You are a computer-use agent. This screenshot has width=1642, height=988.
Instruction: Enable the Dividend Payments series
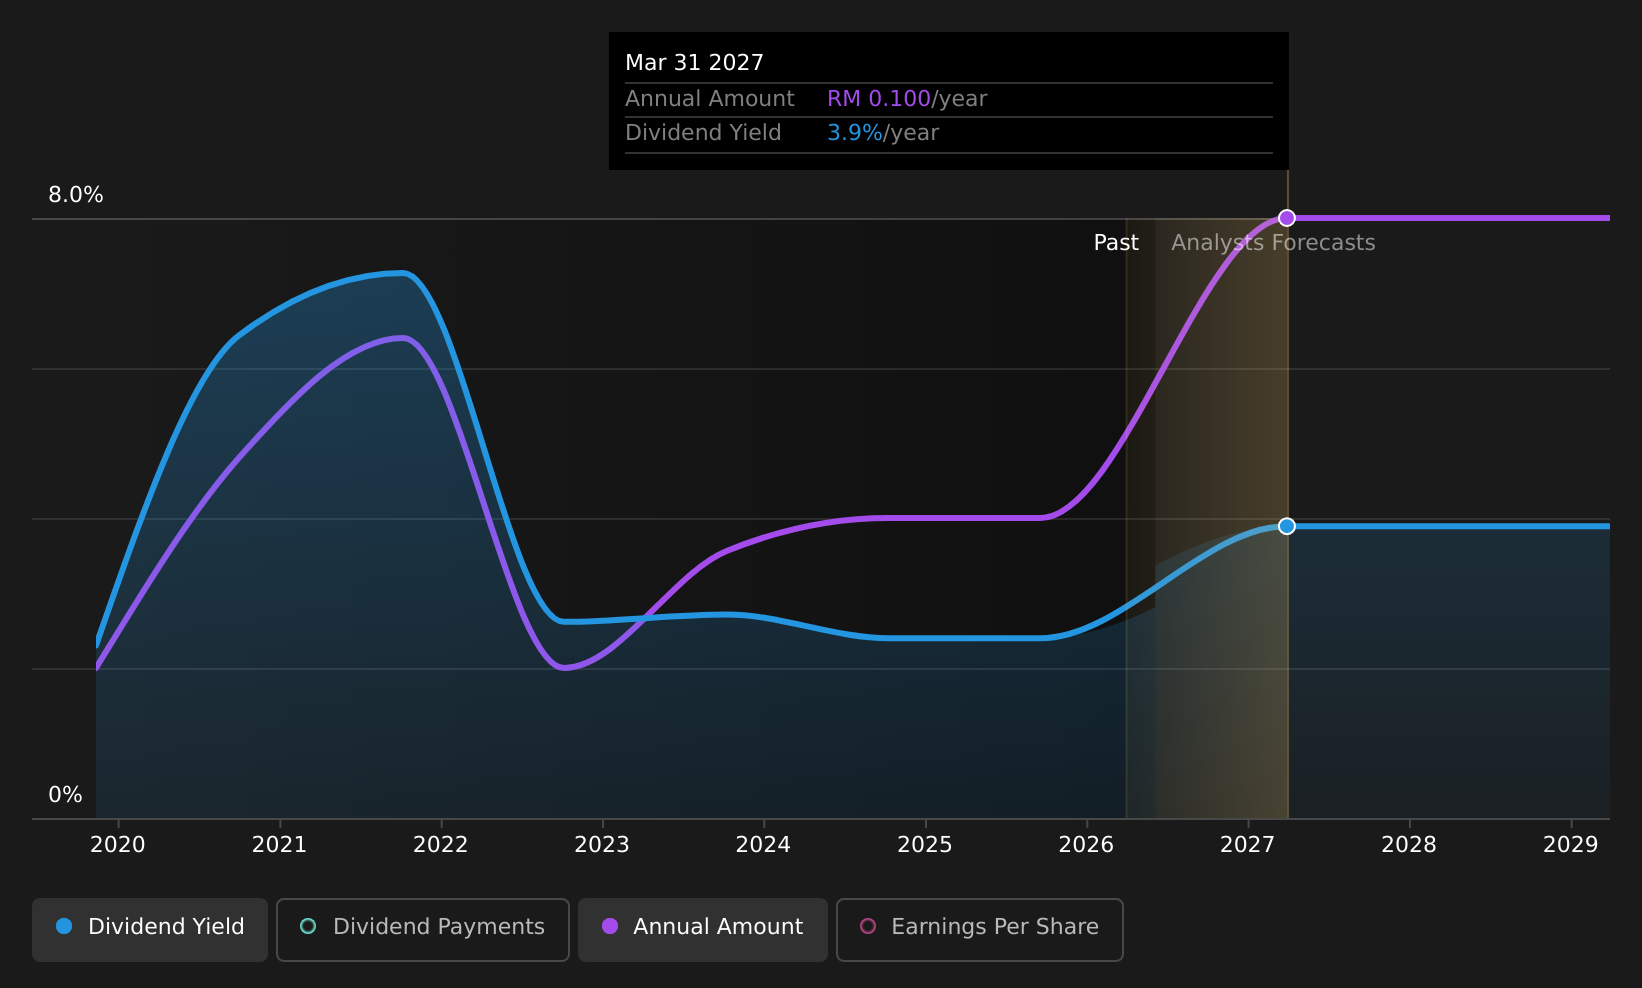pyautogui.click(x=423, y=930)
